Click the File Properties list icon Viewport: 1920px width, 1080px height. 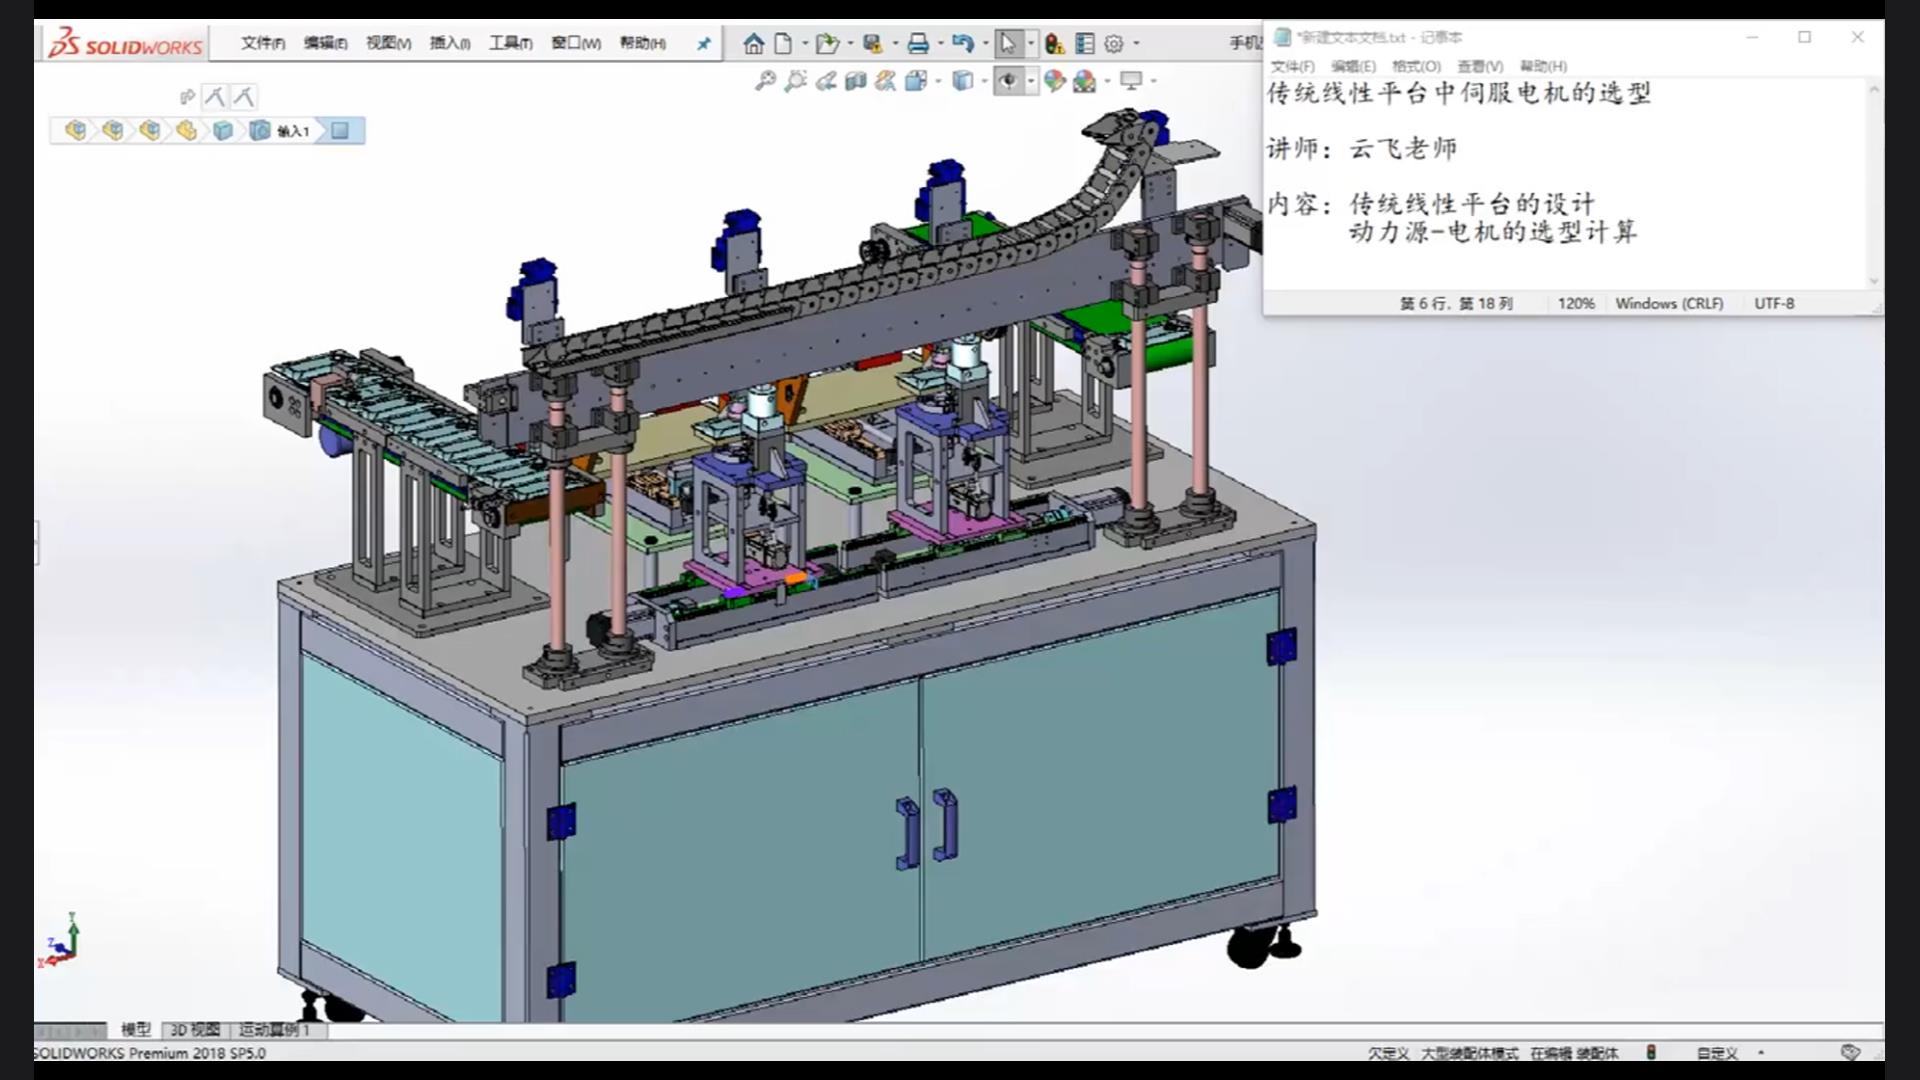click(1085, 43)
